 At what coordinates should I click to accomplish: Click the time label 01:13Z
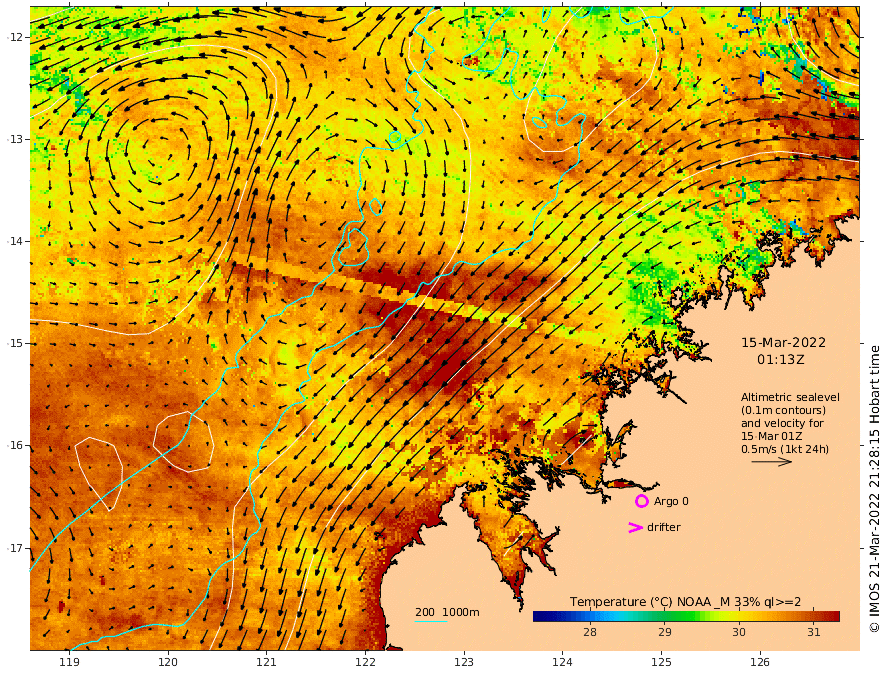click(x=781, y=360)
